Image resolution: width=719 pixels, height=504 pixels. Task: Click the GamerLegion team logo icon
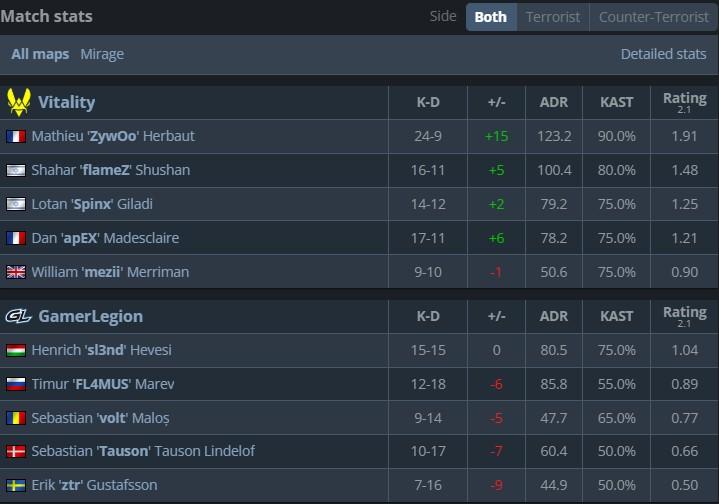tap(18, 316)
